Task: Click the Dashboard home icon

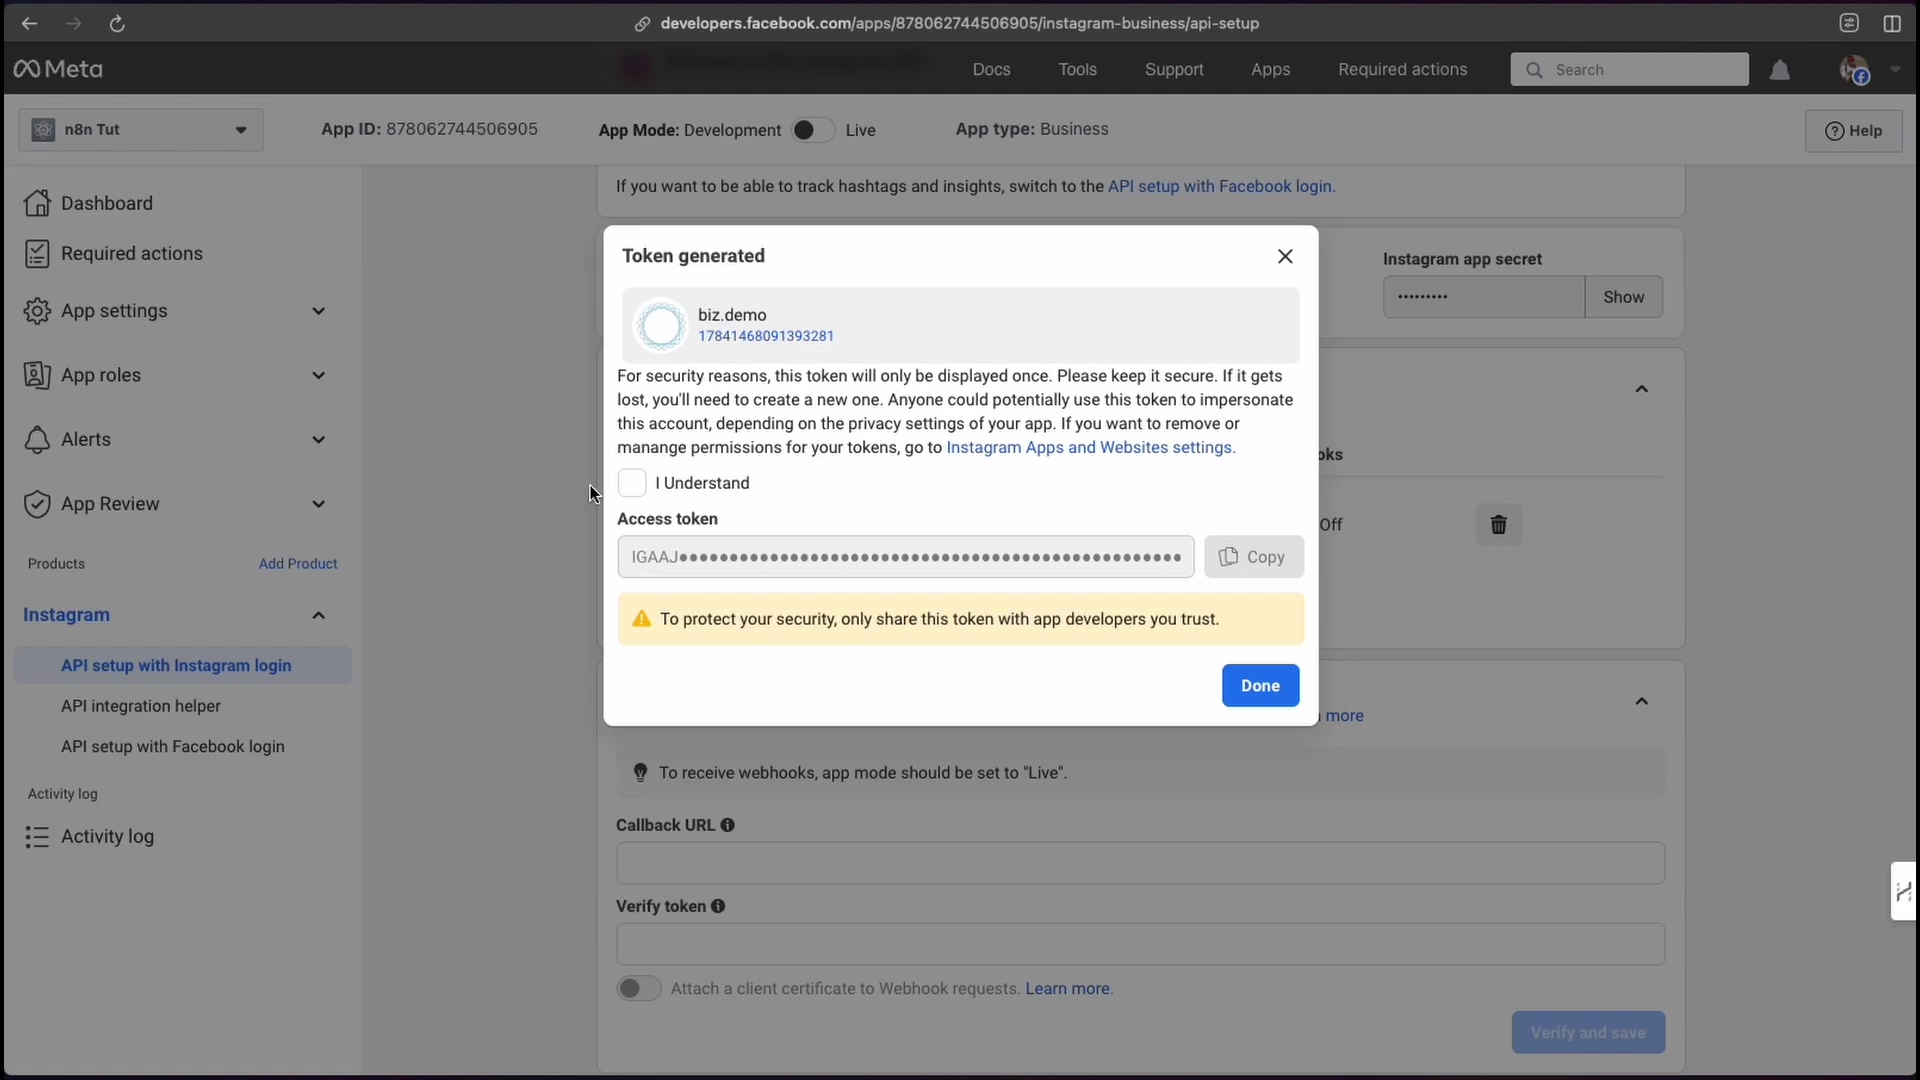Action: click(37, 203)
